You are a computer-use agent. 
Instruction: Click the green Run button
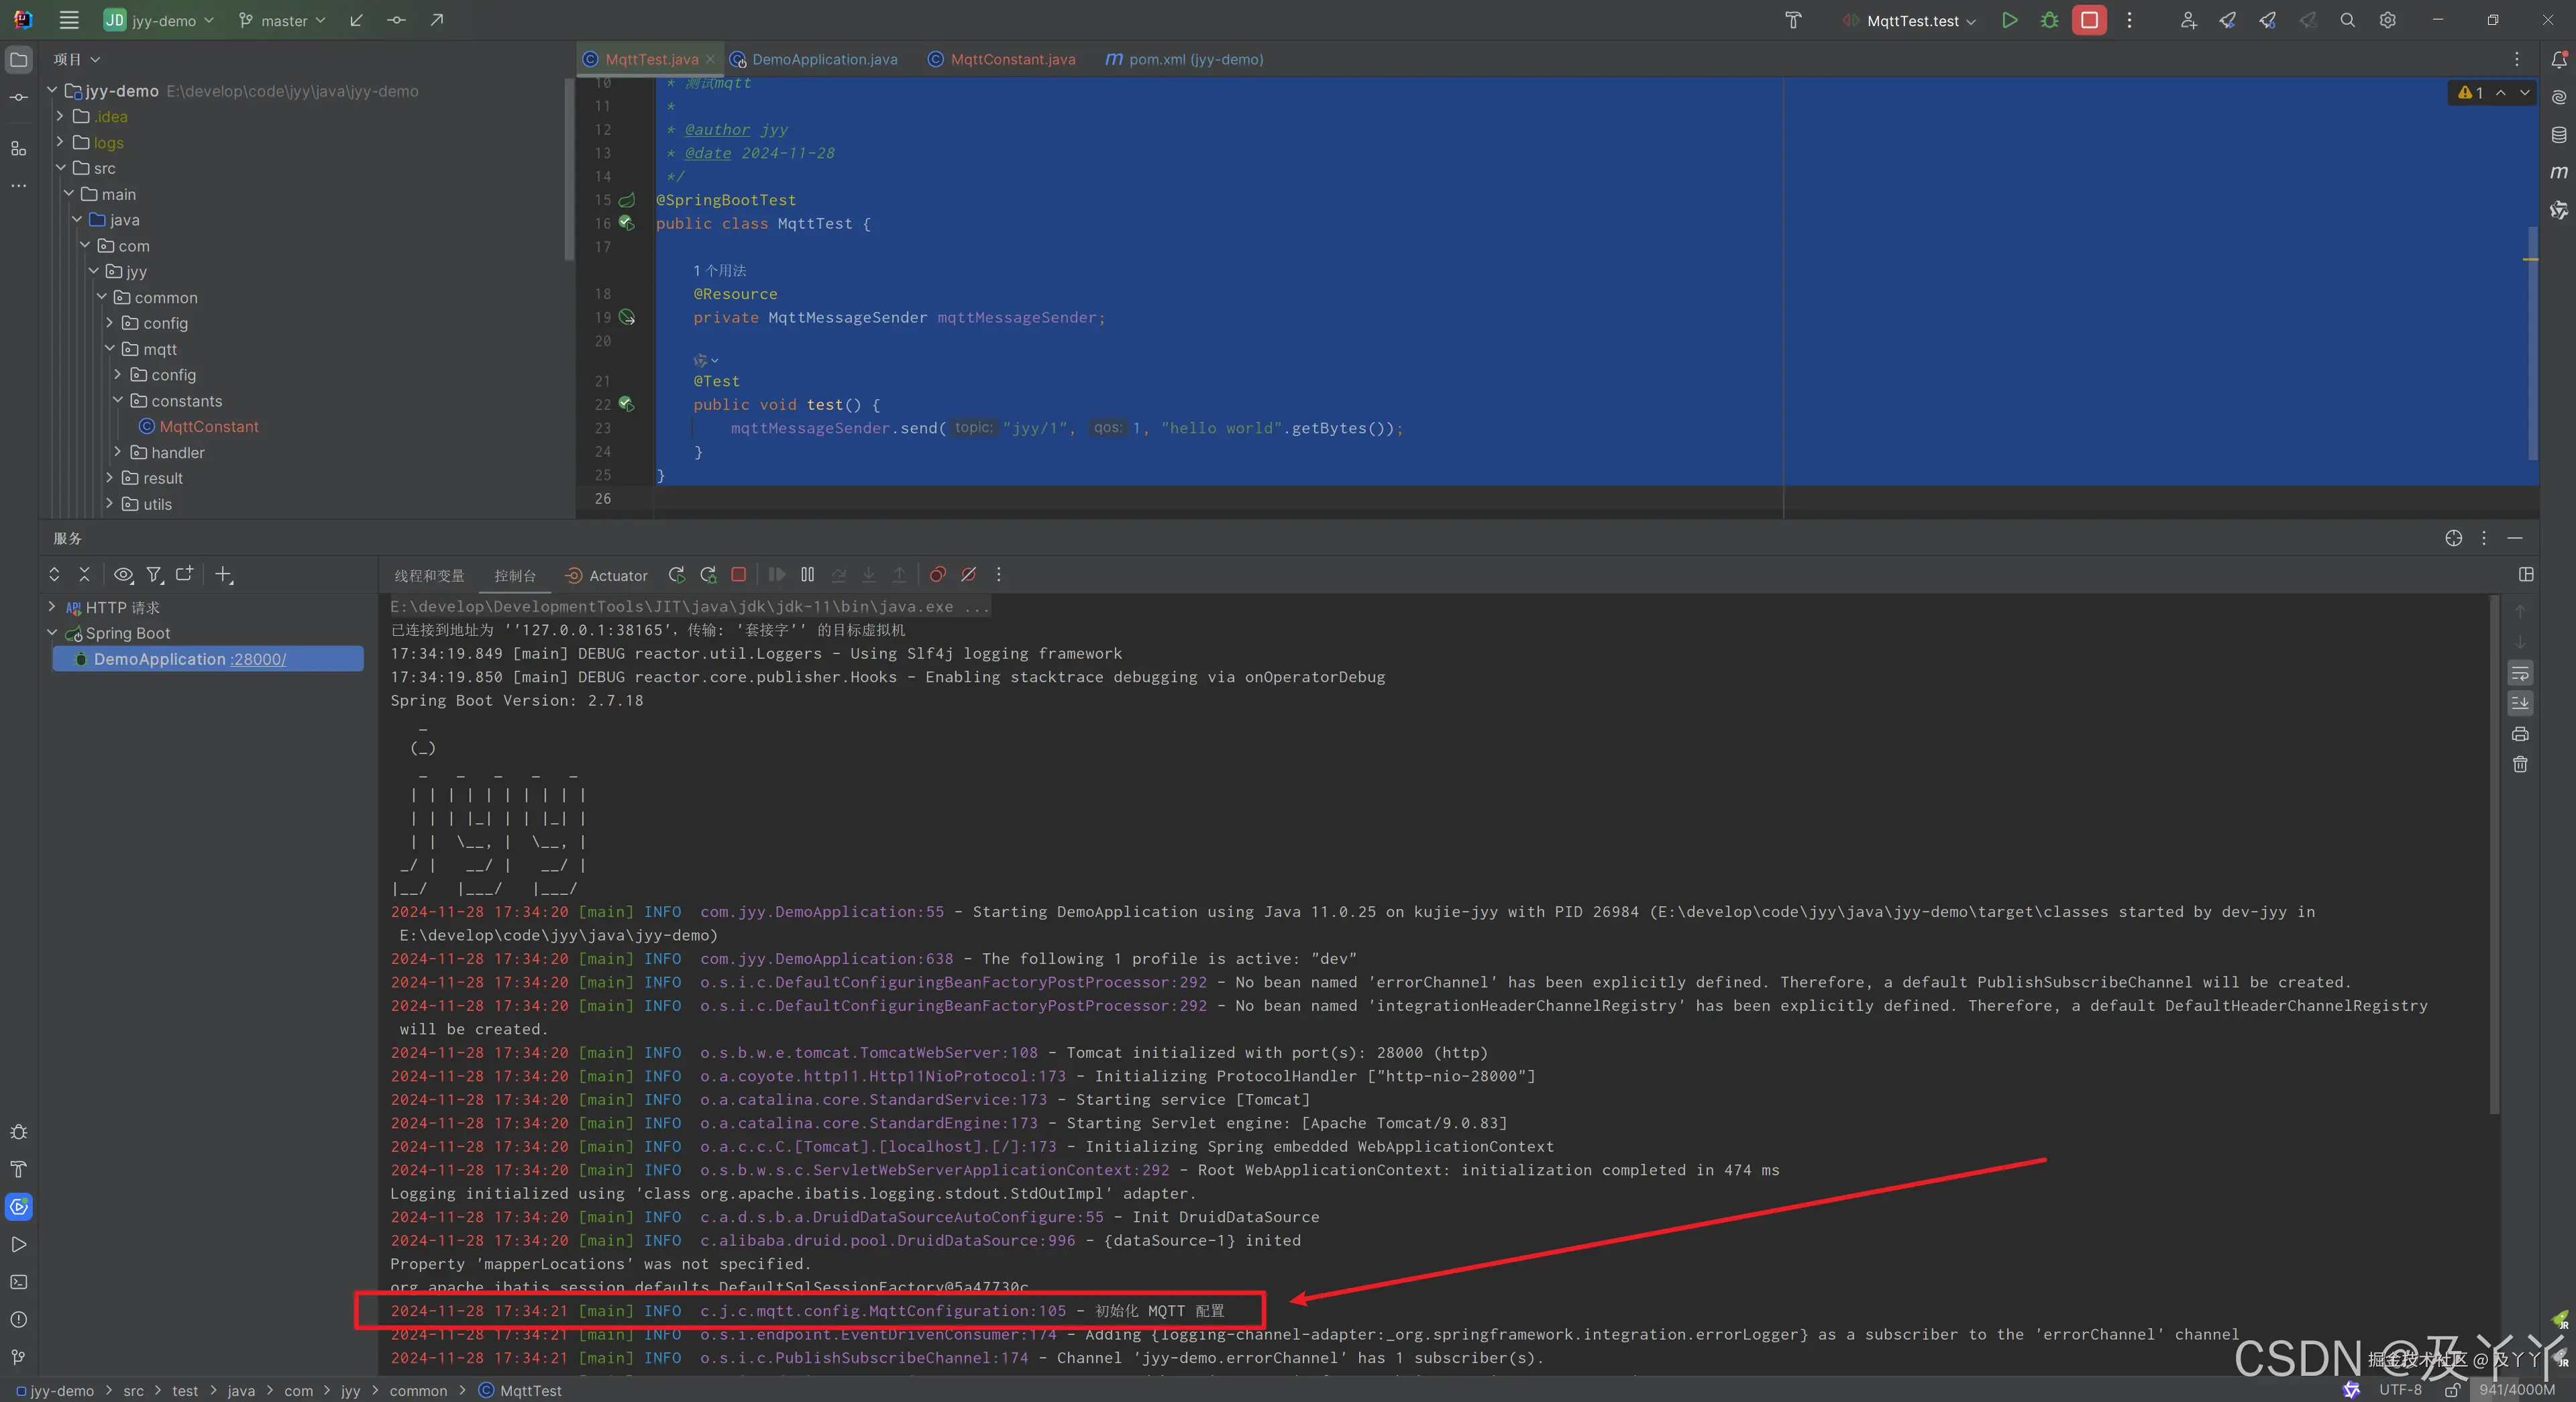(2009, 20)
